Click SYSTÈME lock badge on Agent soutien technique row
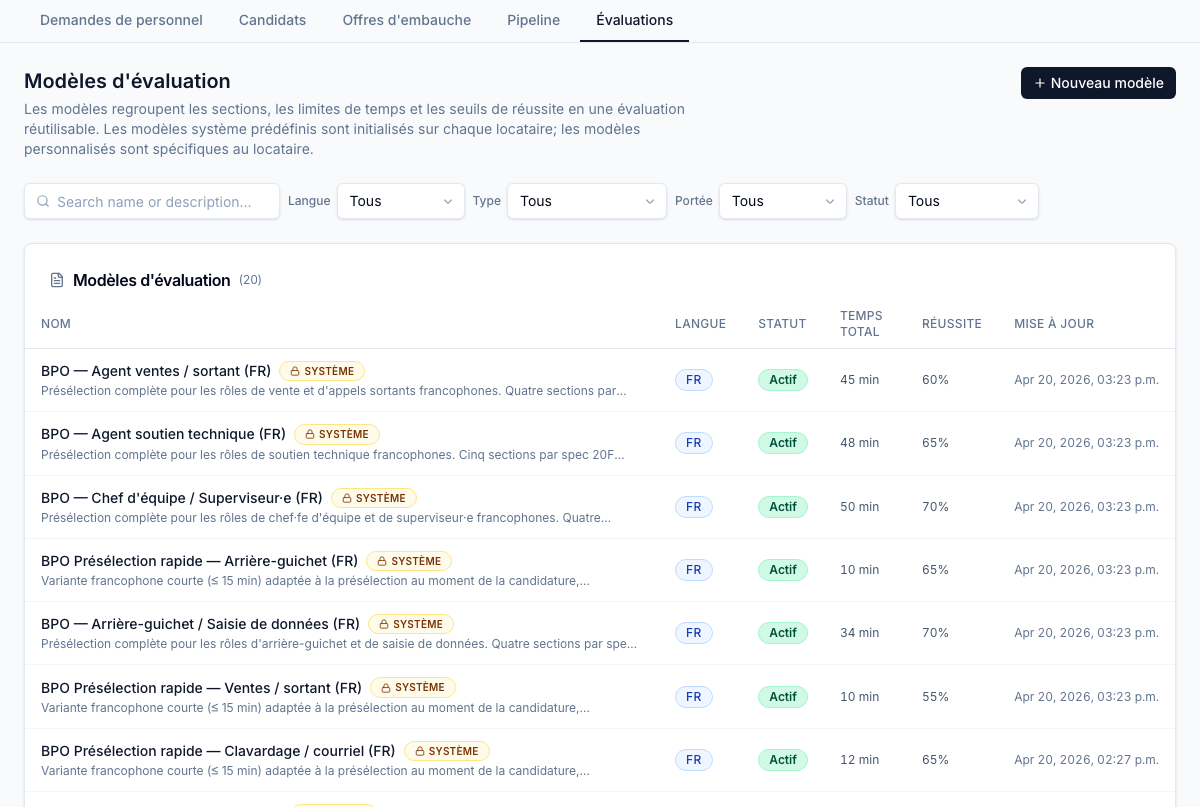The height and width of the screenshot is (807, 1200). click(337, 434)
